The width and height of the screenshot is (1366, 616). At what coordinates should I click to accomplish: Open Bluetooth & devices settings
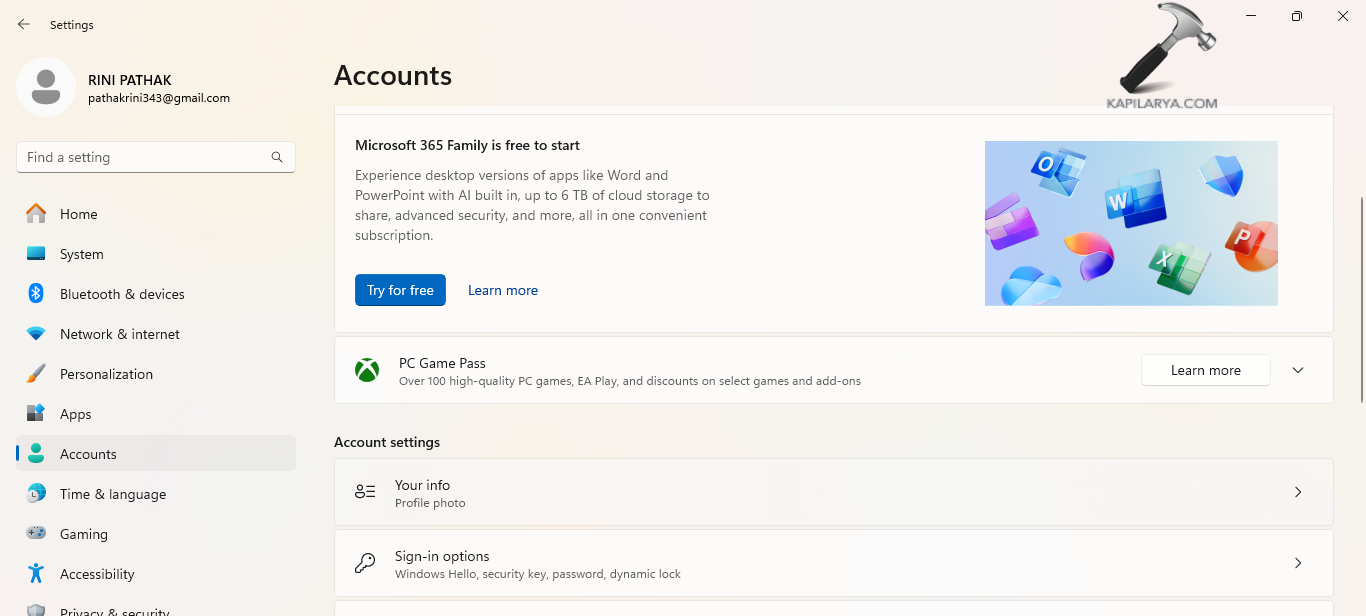122,294
